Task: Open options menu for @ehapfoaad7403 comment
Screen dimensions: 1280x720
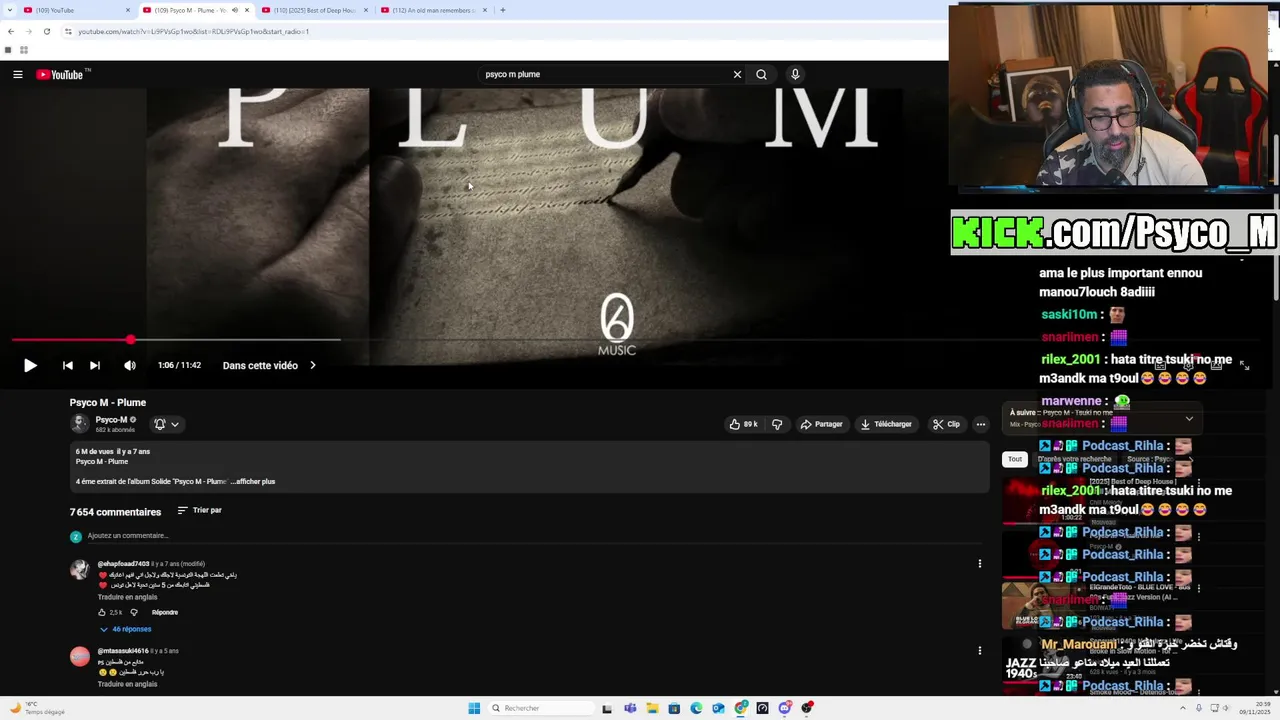Action: (979, 564)
